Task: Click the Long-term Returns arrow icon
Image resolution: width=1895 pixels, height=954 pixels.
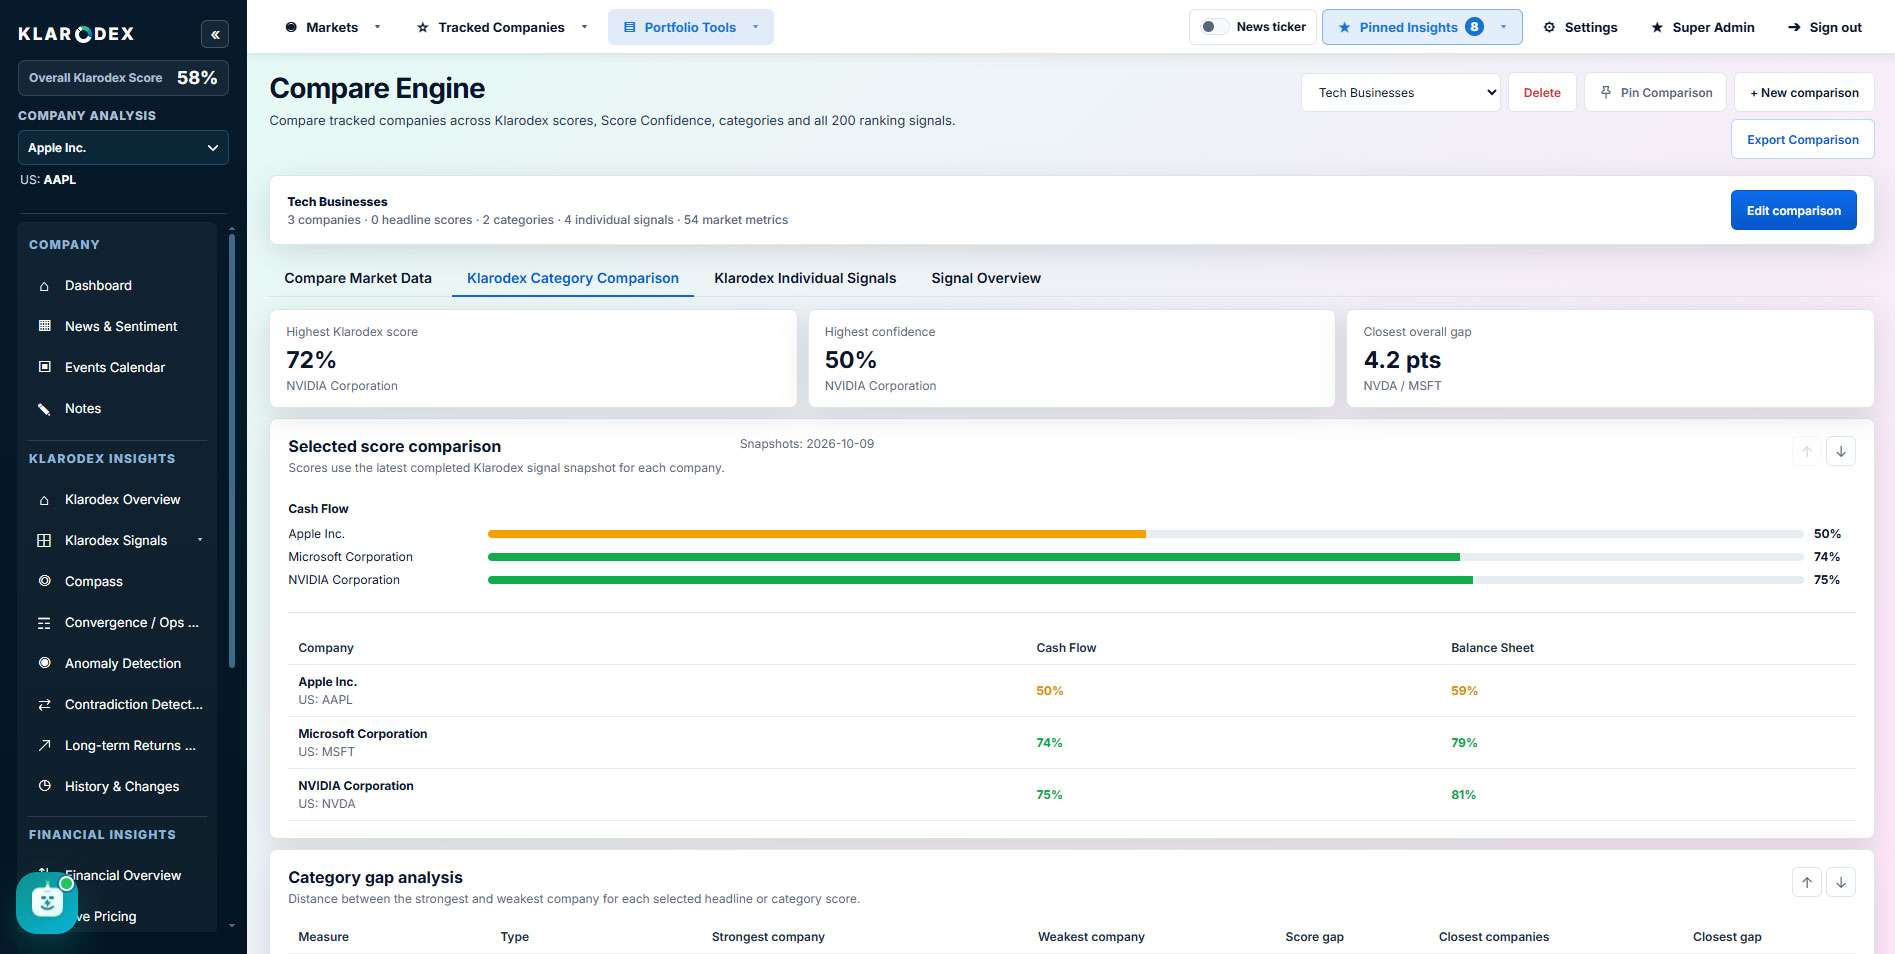Action: (44, 745)
